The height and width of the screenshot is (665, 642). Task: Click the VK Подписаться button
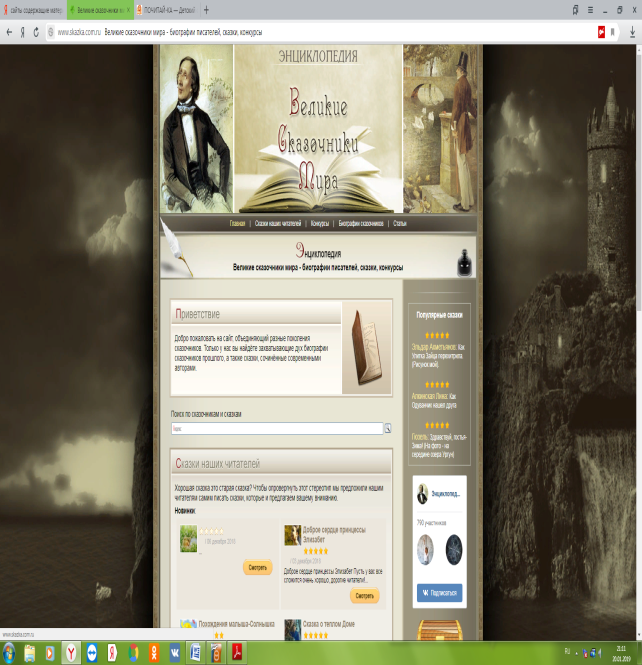pyautogui.click(x=440, y=593)
